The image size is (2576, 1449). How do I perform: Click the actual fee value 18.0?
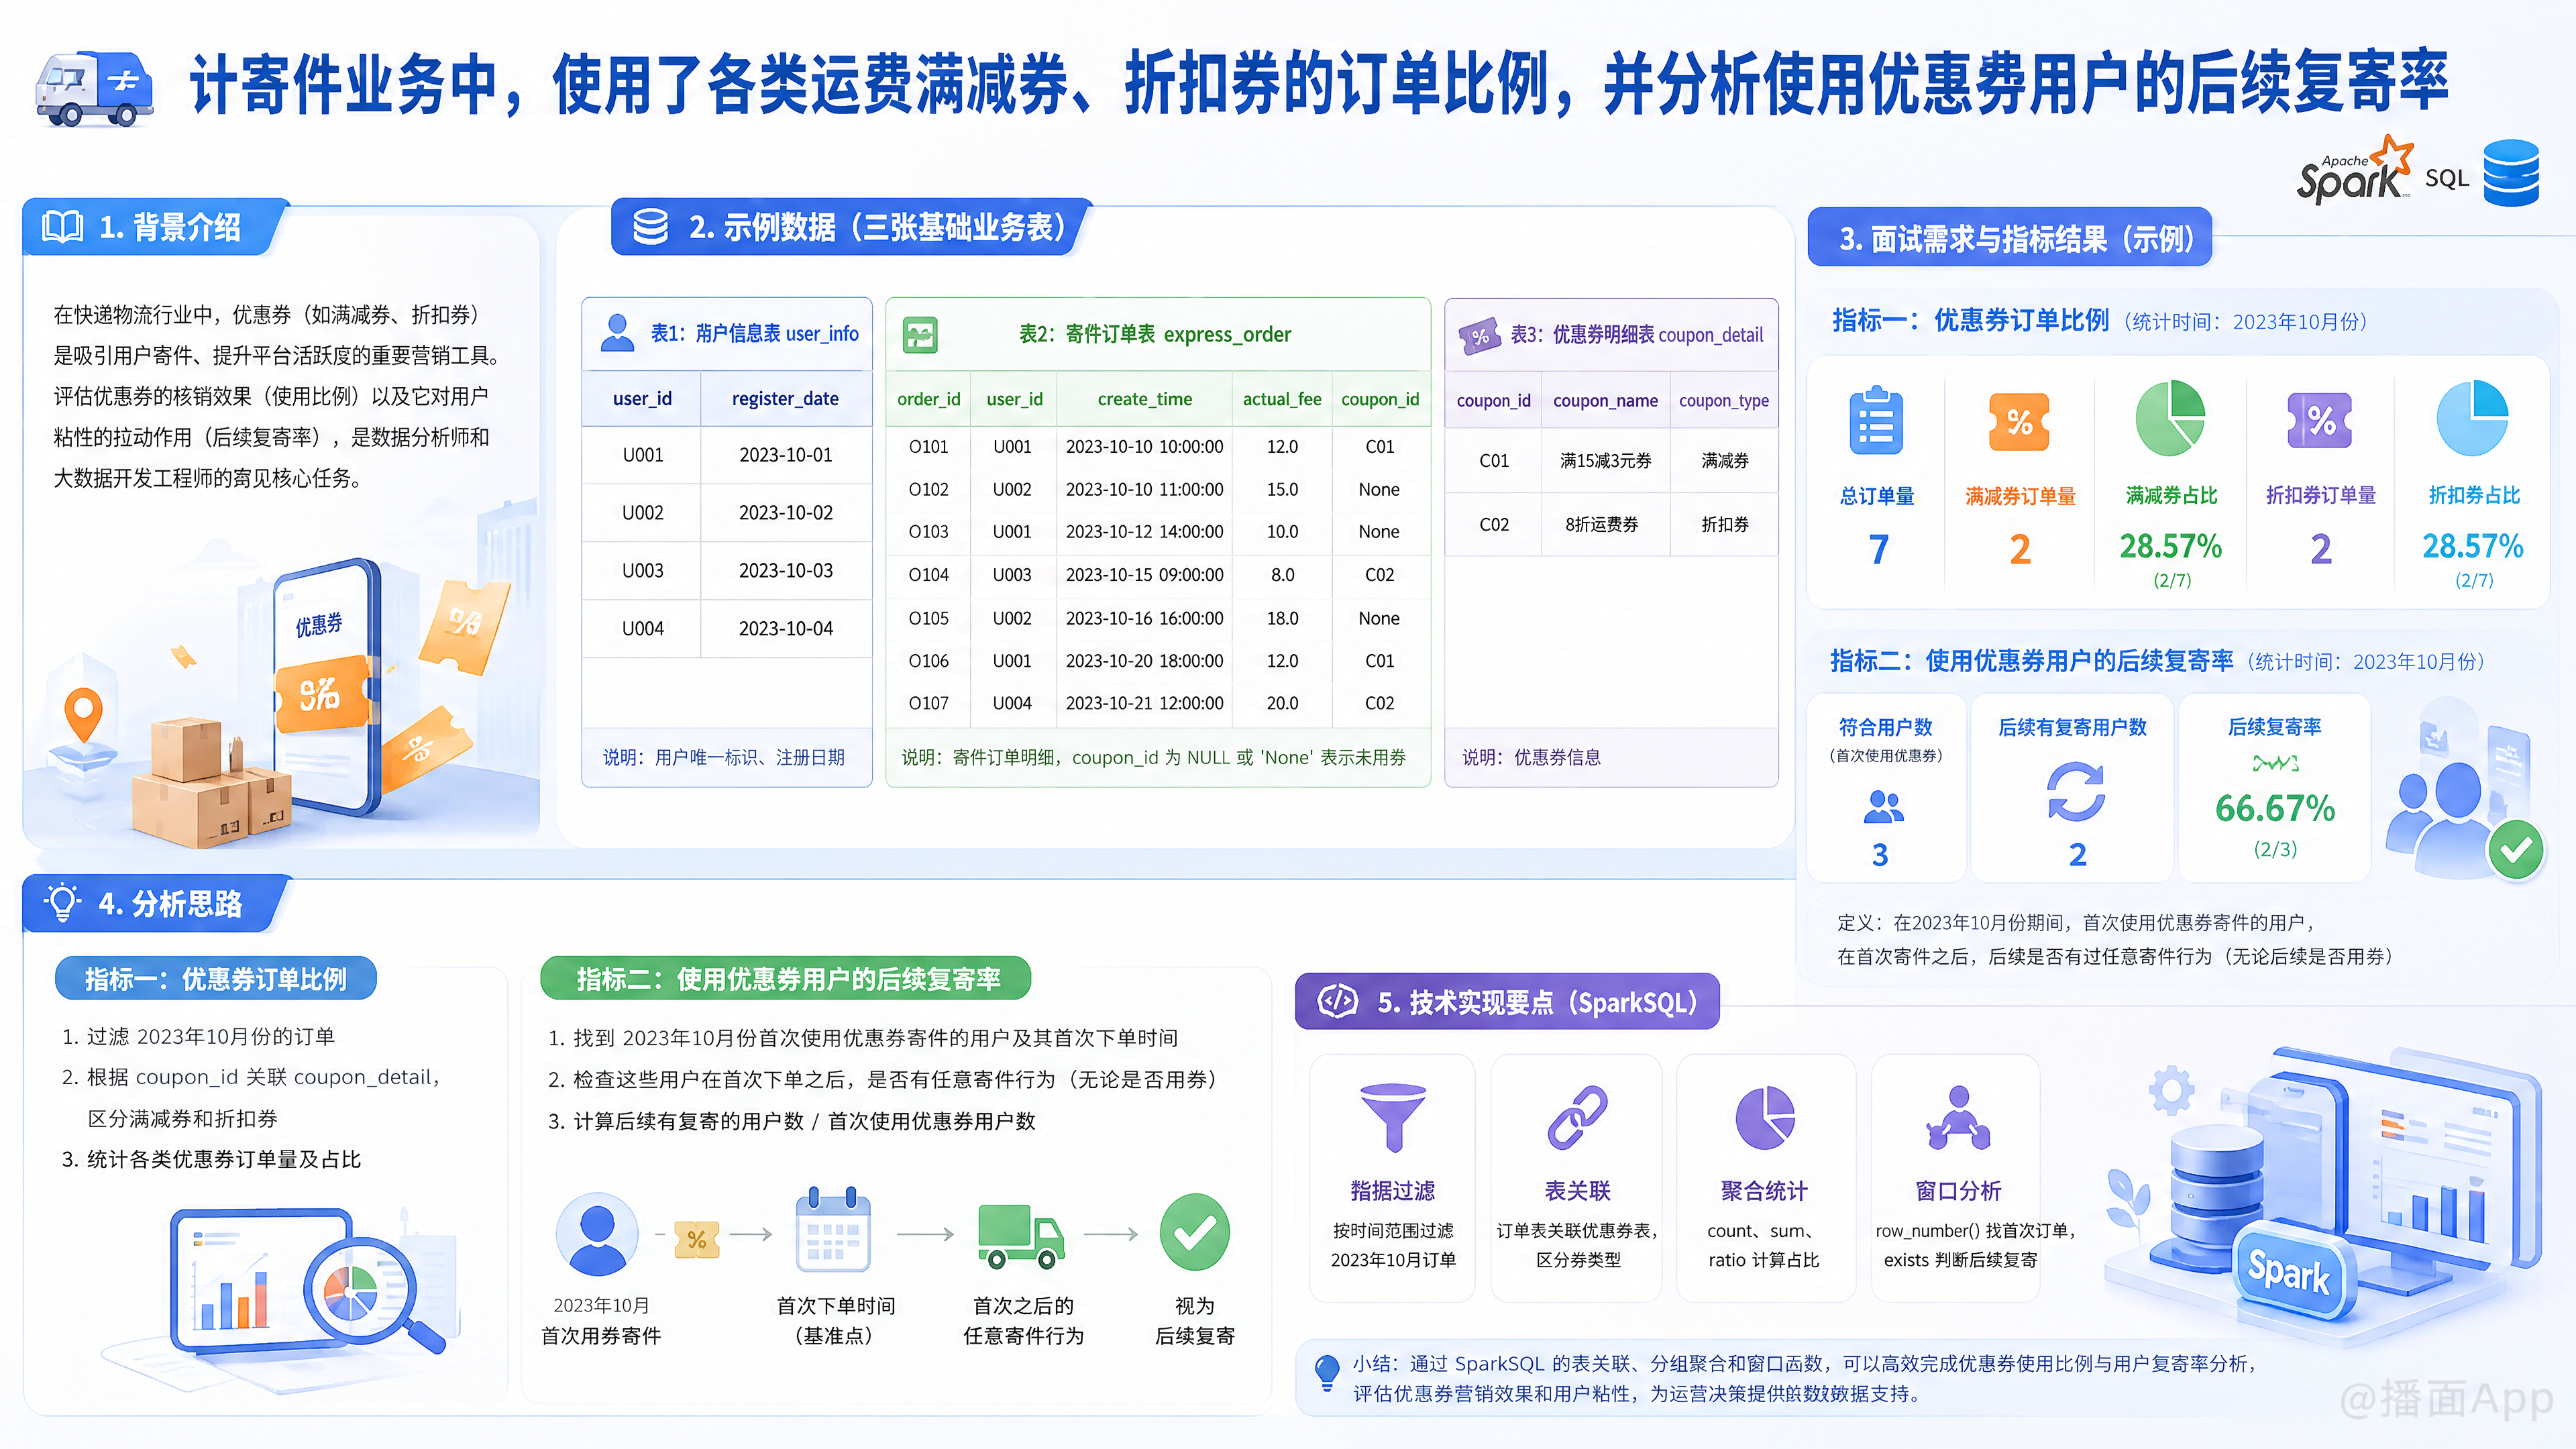(x=1282, y=618)
